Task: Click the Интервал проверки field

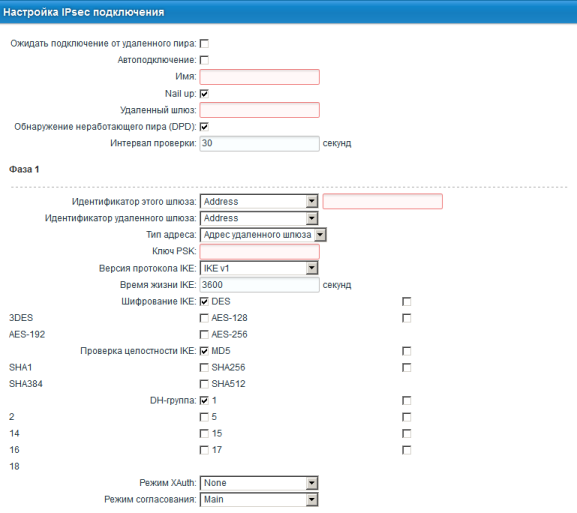Action: point(259,144)
